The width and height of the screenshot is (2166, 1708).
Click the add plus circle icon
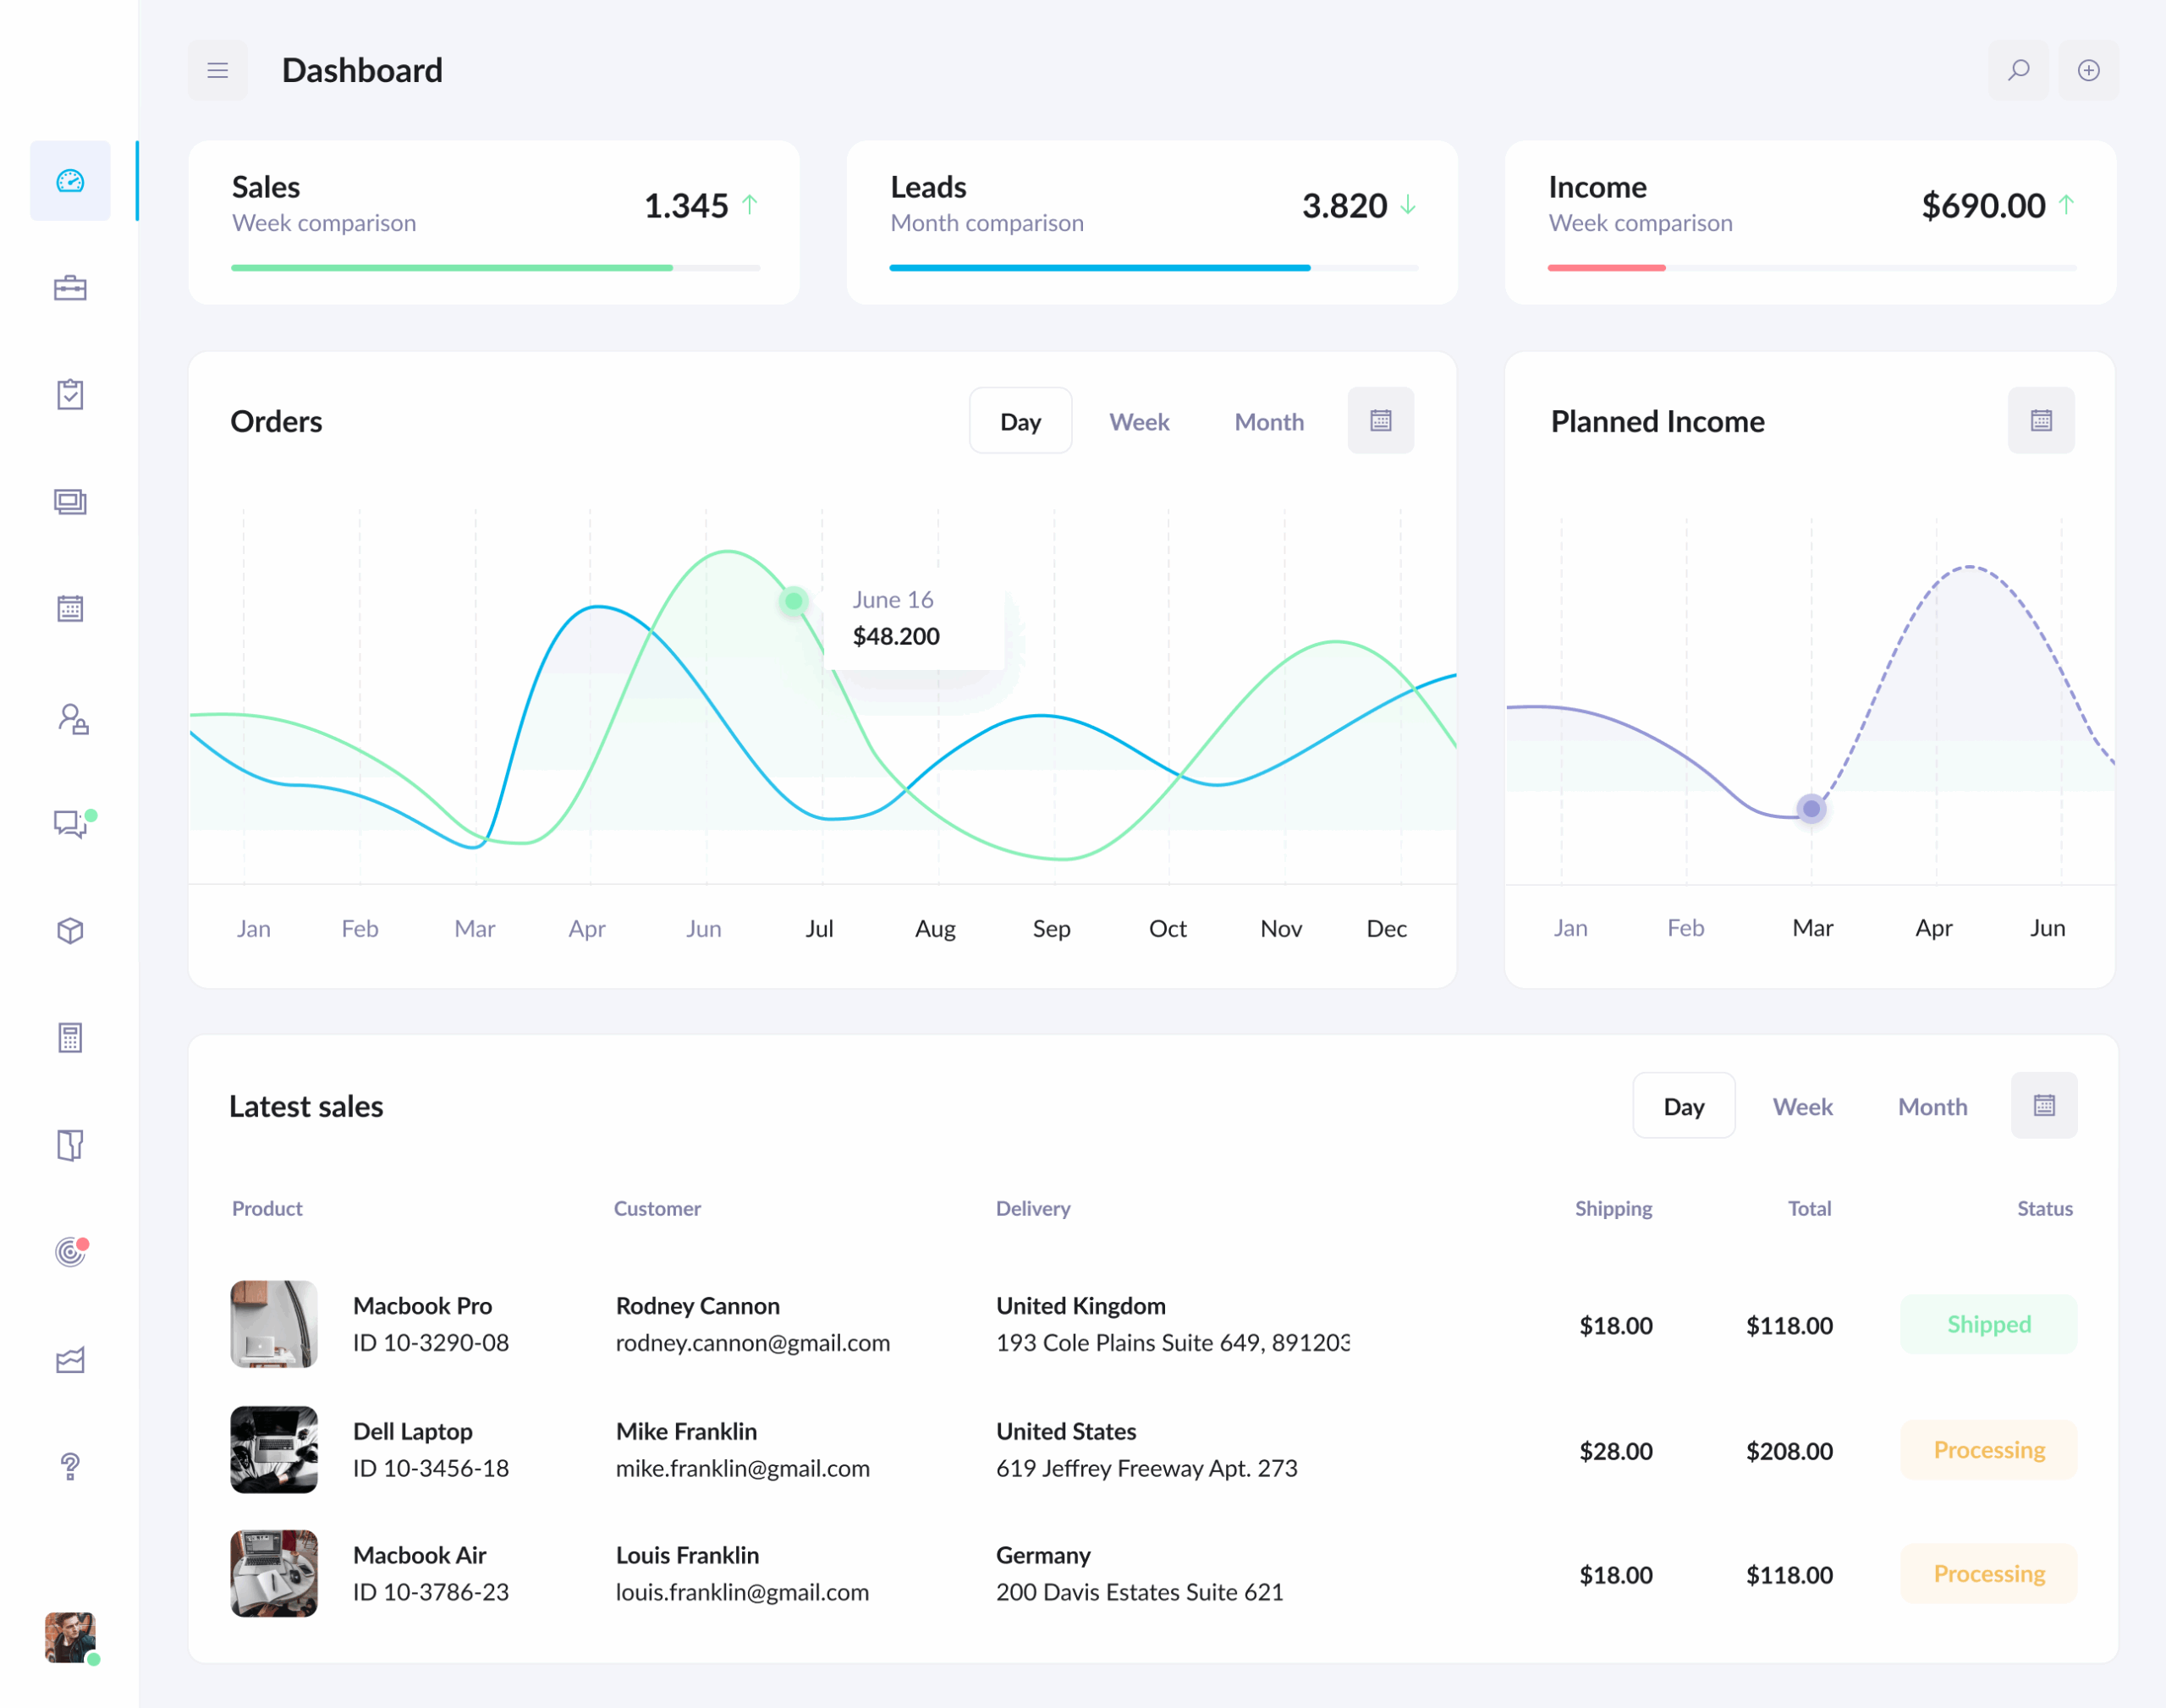point(2088,70)
